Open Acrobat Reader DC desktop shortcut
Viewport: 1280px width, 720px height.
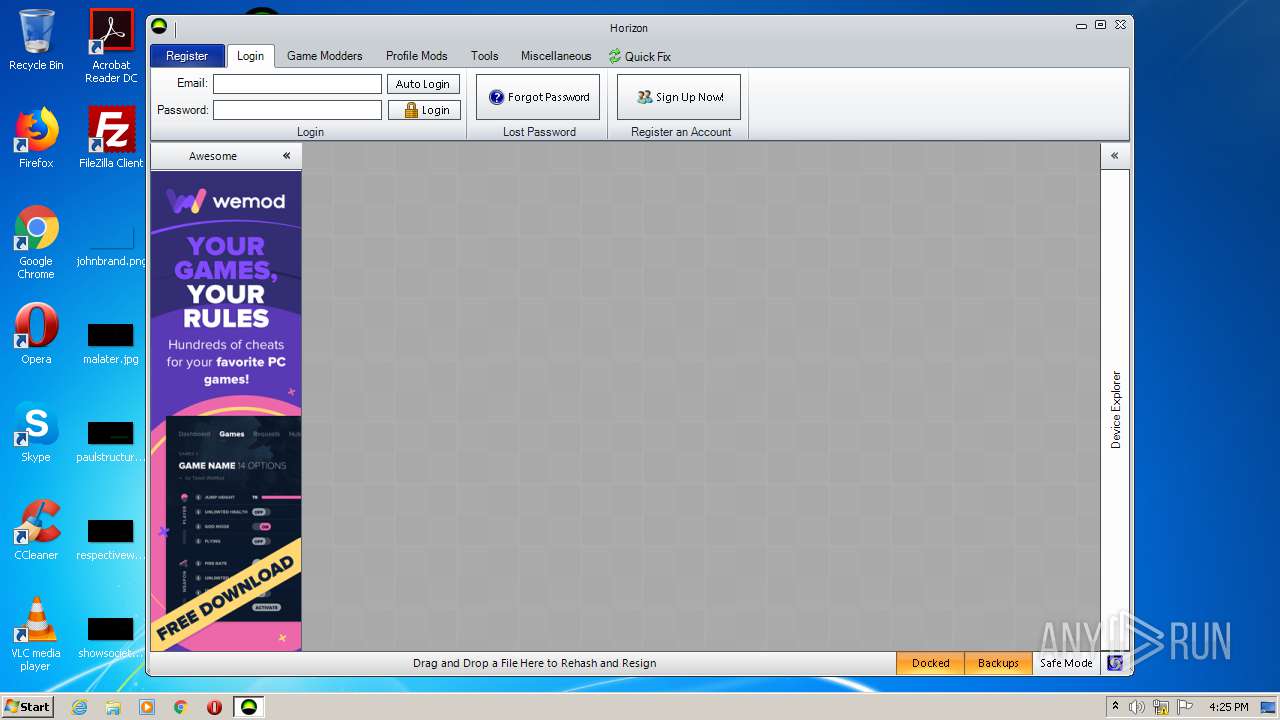(111, 46)
